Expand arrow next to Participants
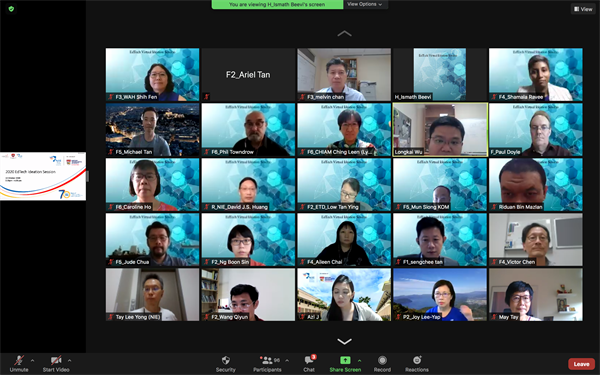This screenshot has height=375, width=600. 287,360
